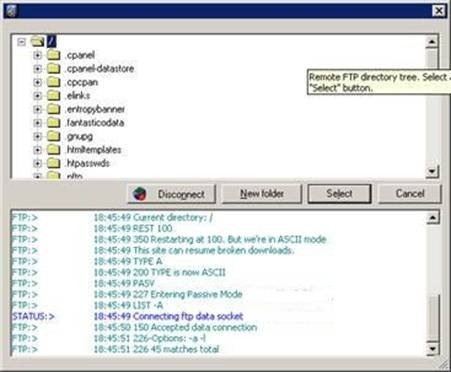451x372 pixels.
Task: Click directory tree scrollbar up arrow
Action: point(432,42)
